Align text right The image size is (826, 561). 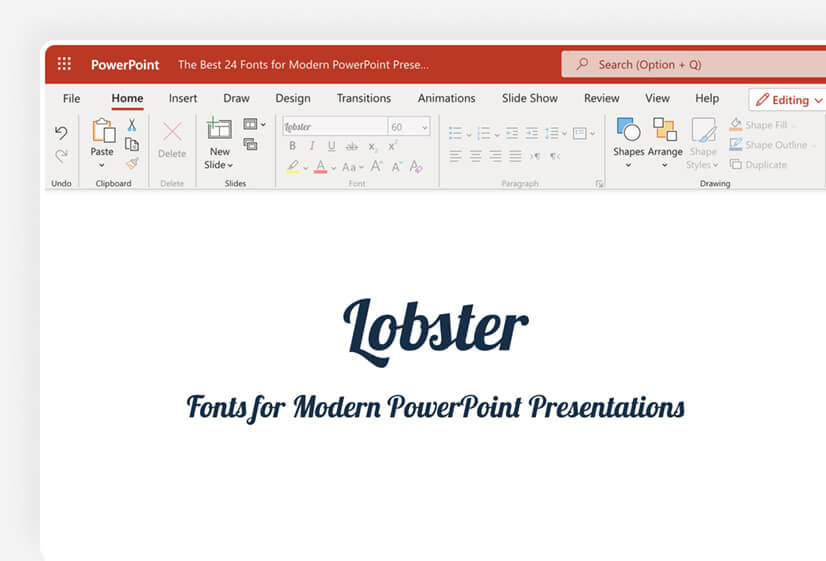[495, 156]
